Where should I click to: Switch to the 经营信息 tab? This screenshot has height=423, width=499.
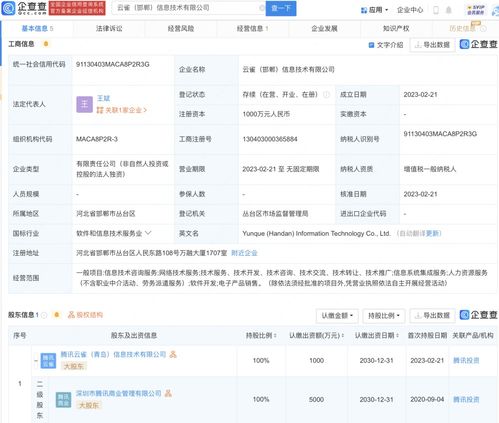[252, 29]
